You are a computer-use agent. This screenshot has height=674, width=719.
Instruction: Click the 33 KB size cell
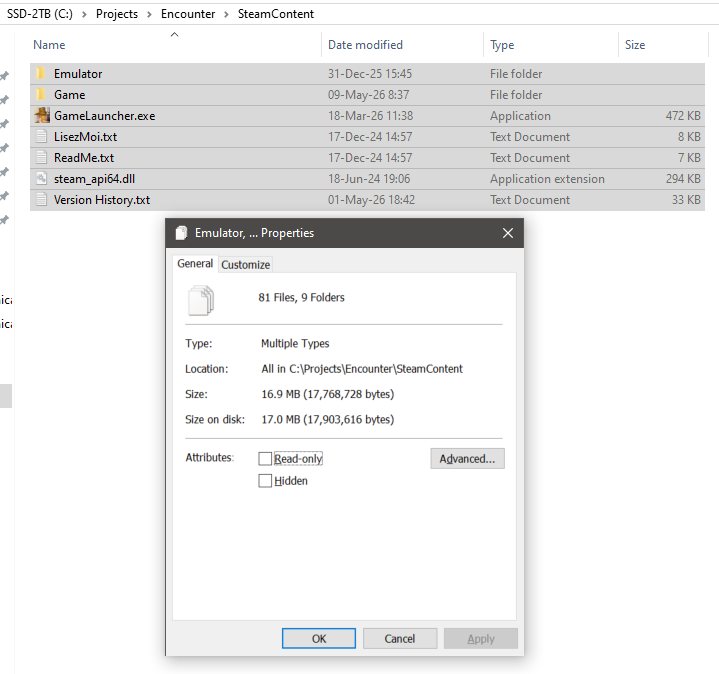pyautogui.click(x=686, y=200)
